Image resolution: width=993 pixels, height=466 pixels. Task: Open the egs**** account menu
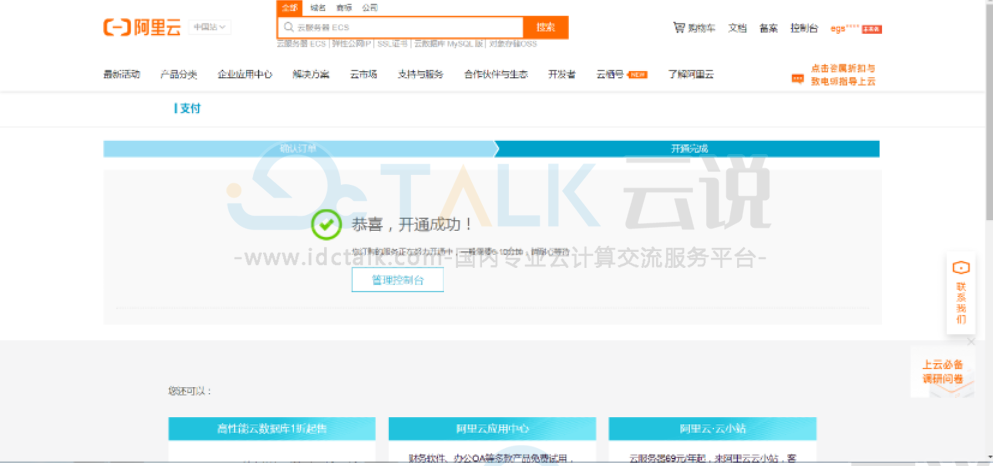[x=856, y=28]
